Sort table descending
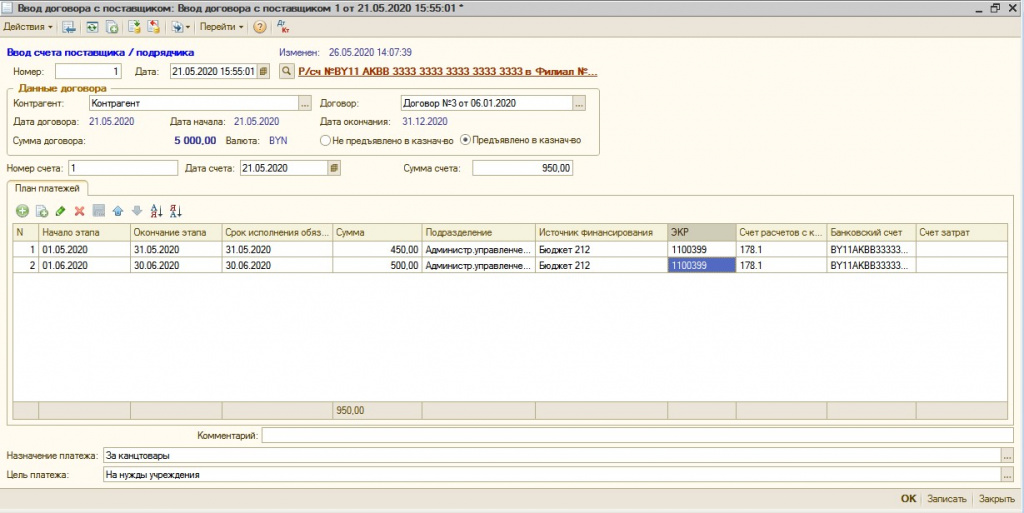The height and width of the screenshot is (513, 1024). 176,211
